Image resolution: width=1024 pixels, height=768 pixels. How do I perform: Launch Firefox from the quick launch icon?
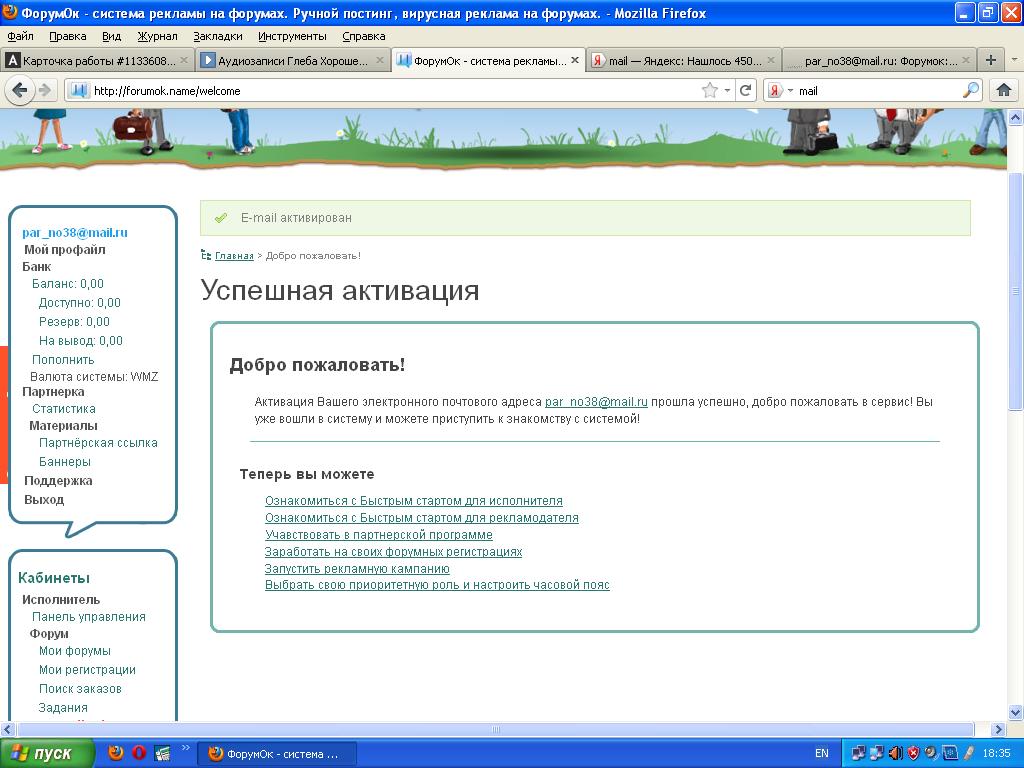pyautogui.click(x=116, y=753)
